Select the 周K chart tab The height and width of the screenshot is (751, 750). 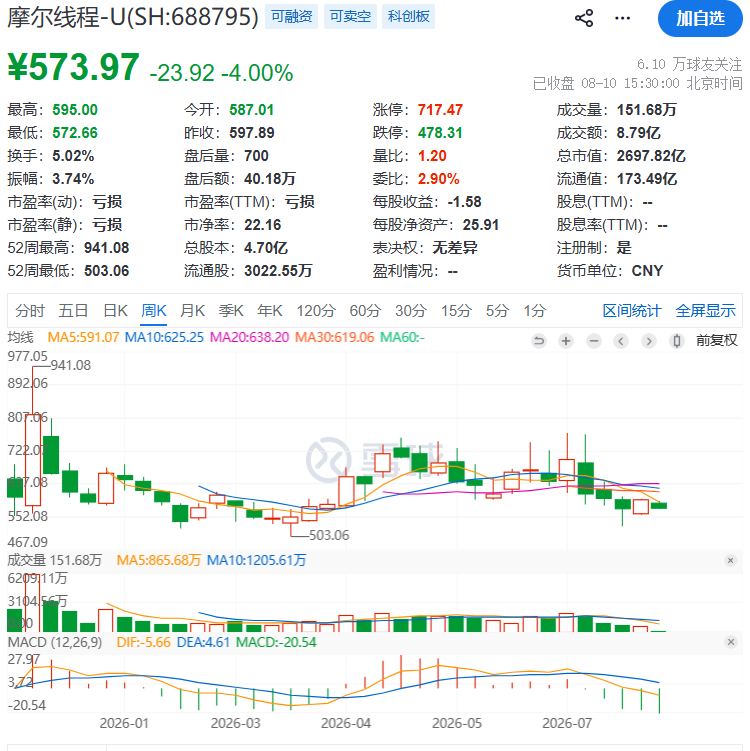[154, 310]
